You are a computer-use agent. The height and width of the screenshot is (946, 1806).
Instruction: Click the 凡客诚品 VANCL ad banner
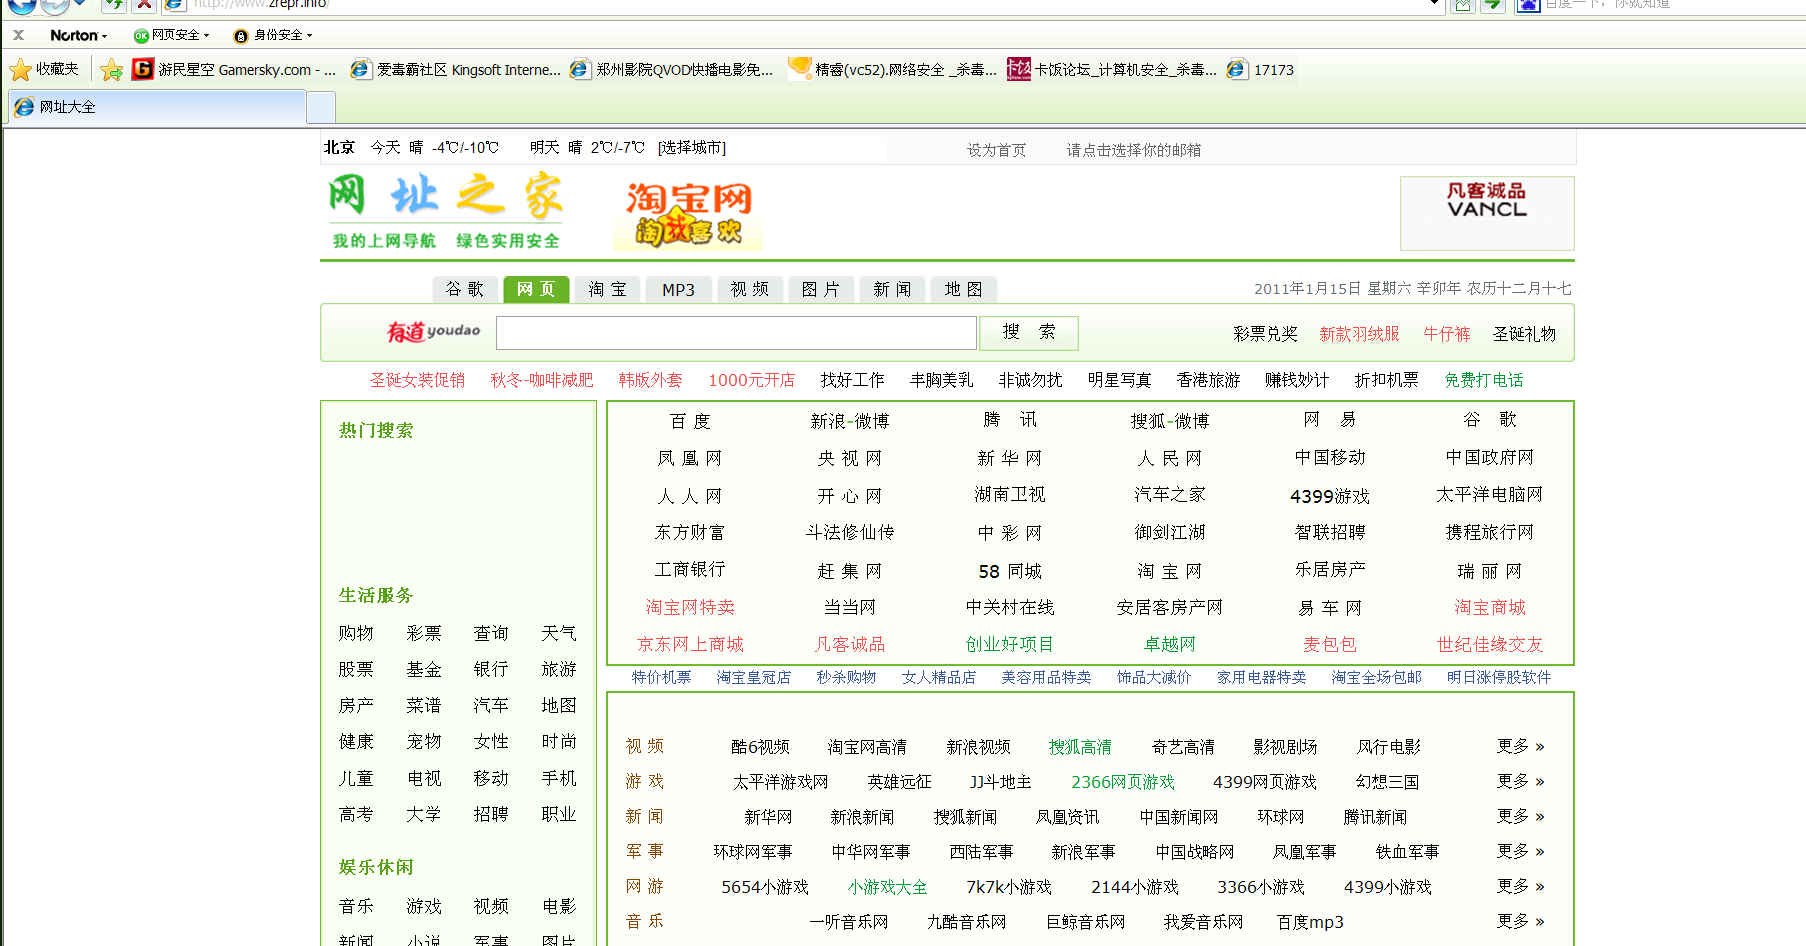tap(1487, 213)
